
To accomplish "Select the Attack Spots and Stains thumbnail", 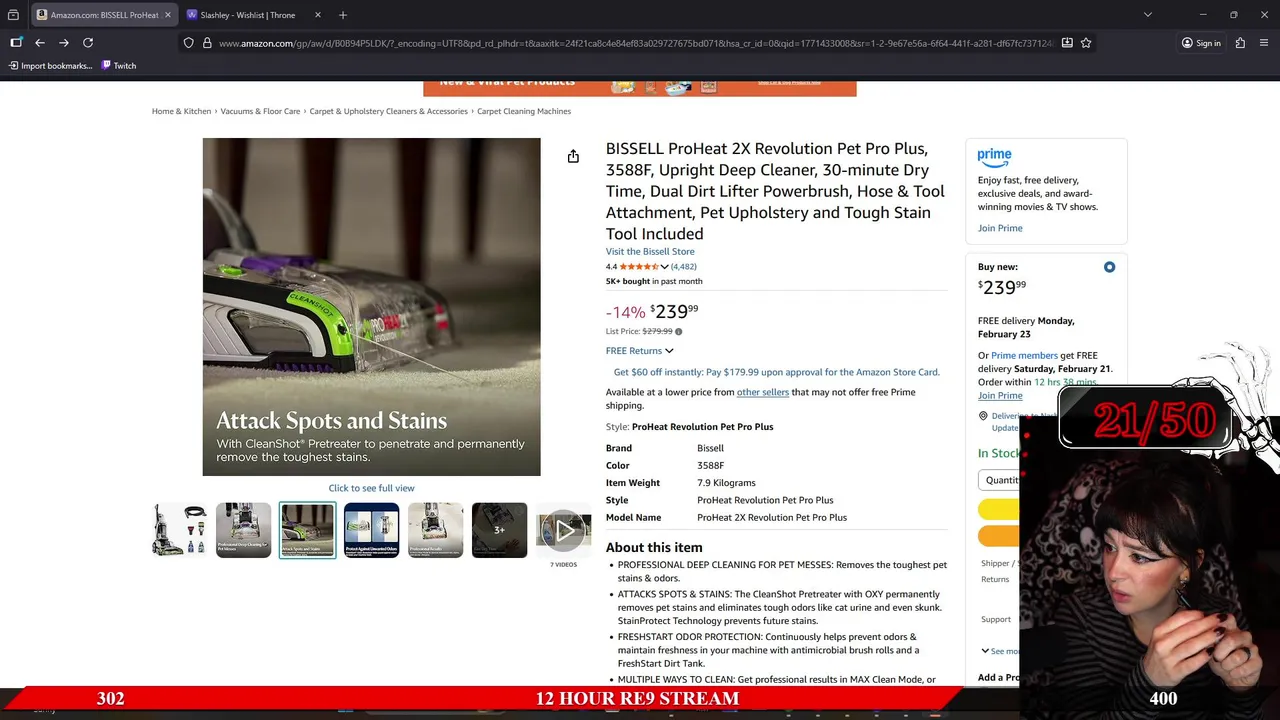I will click(307, 530).
